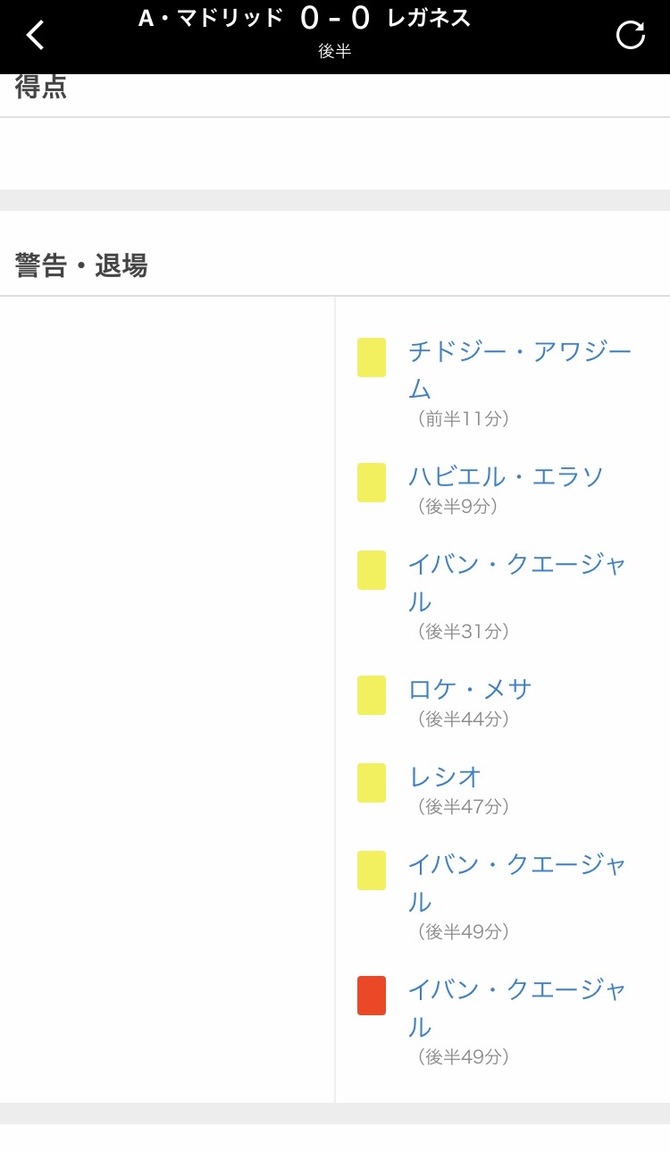Select the レガネス team name
Screen dimensions: 670x1152
click(x=428, y=18)
